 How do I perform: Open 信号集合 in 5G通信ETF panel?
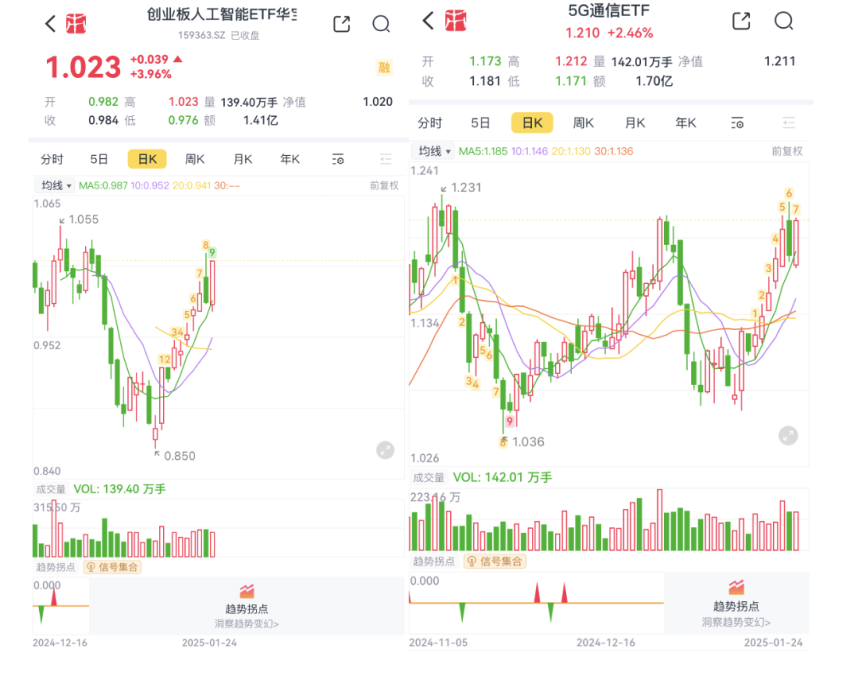coord(495,561)
